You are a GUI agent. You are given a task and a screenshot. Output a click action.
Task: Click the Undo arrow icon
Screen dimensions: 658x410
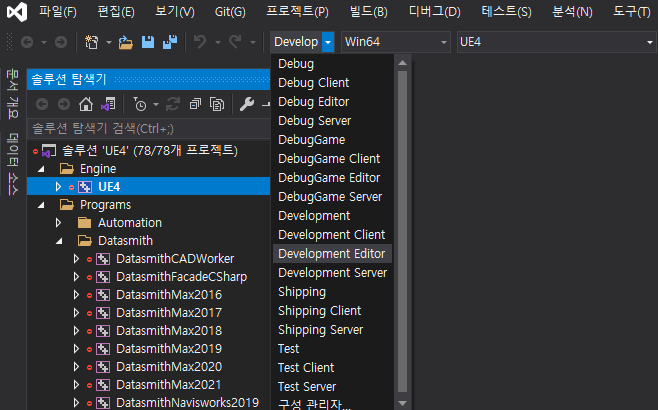(x=200, y=42)
